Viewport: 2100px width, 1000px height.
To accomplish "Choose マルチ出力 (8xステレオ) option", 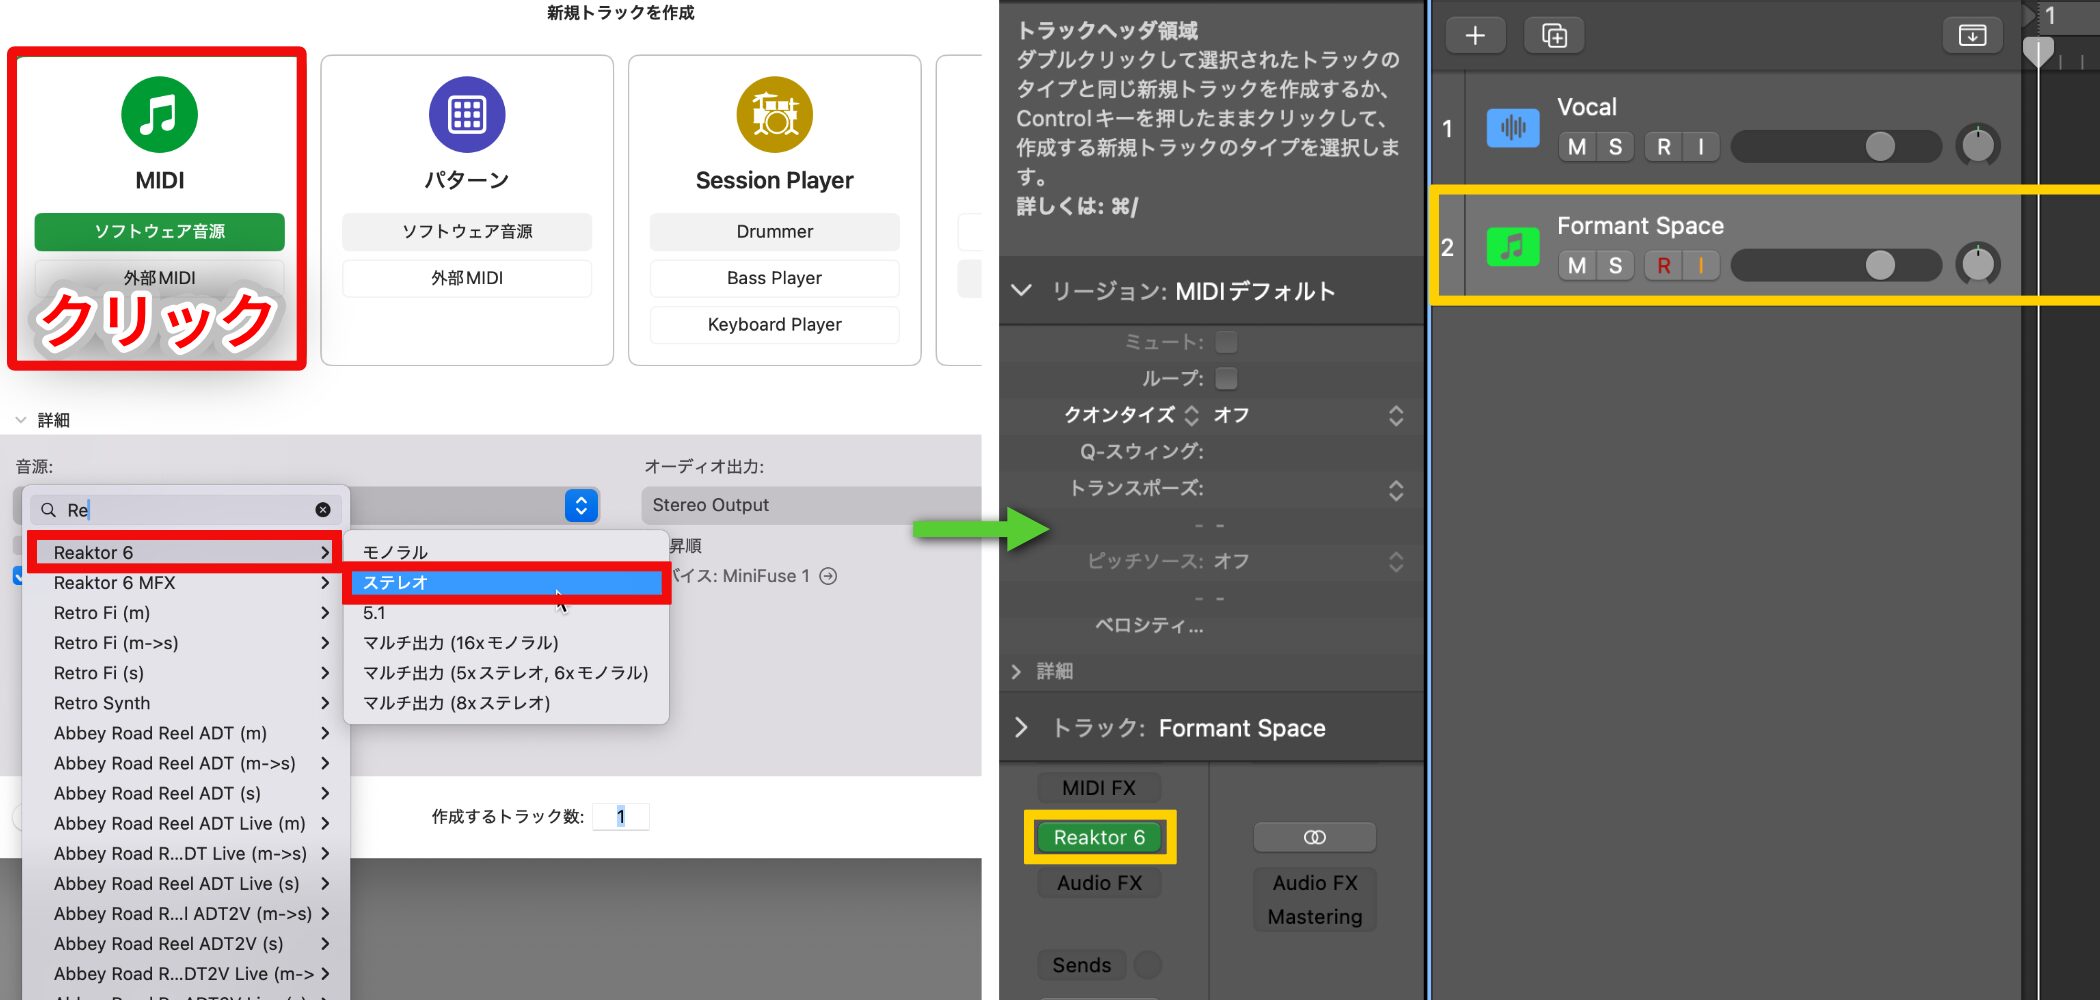I will (504, 703).
